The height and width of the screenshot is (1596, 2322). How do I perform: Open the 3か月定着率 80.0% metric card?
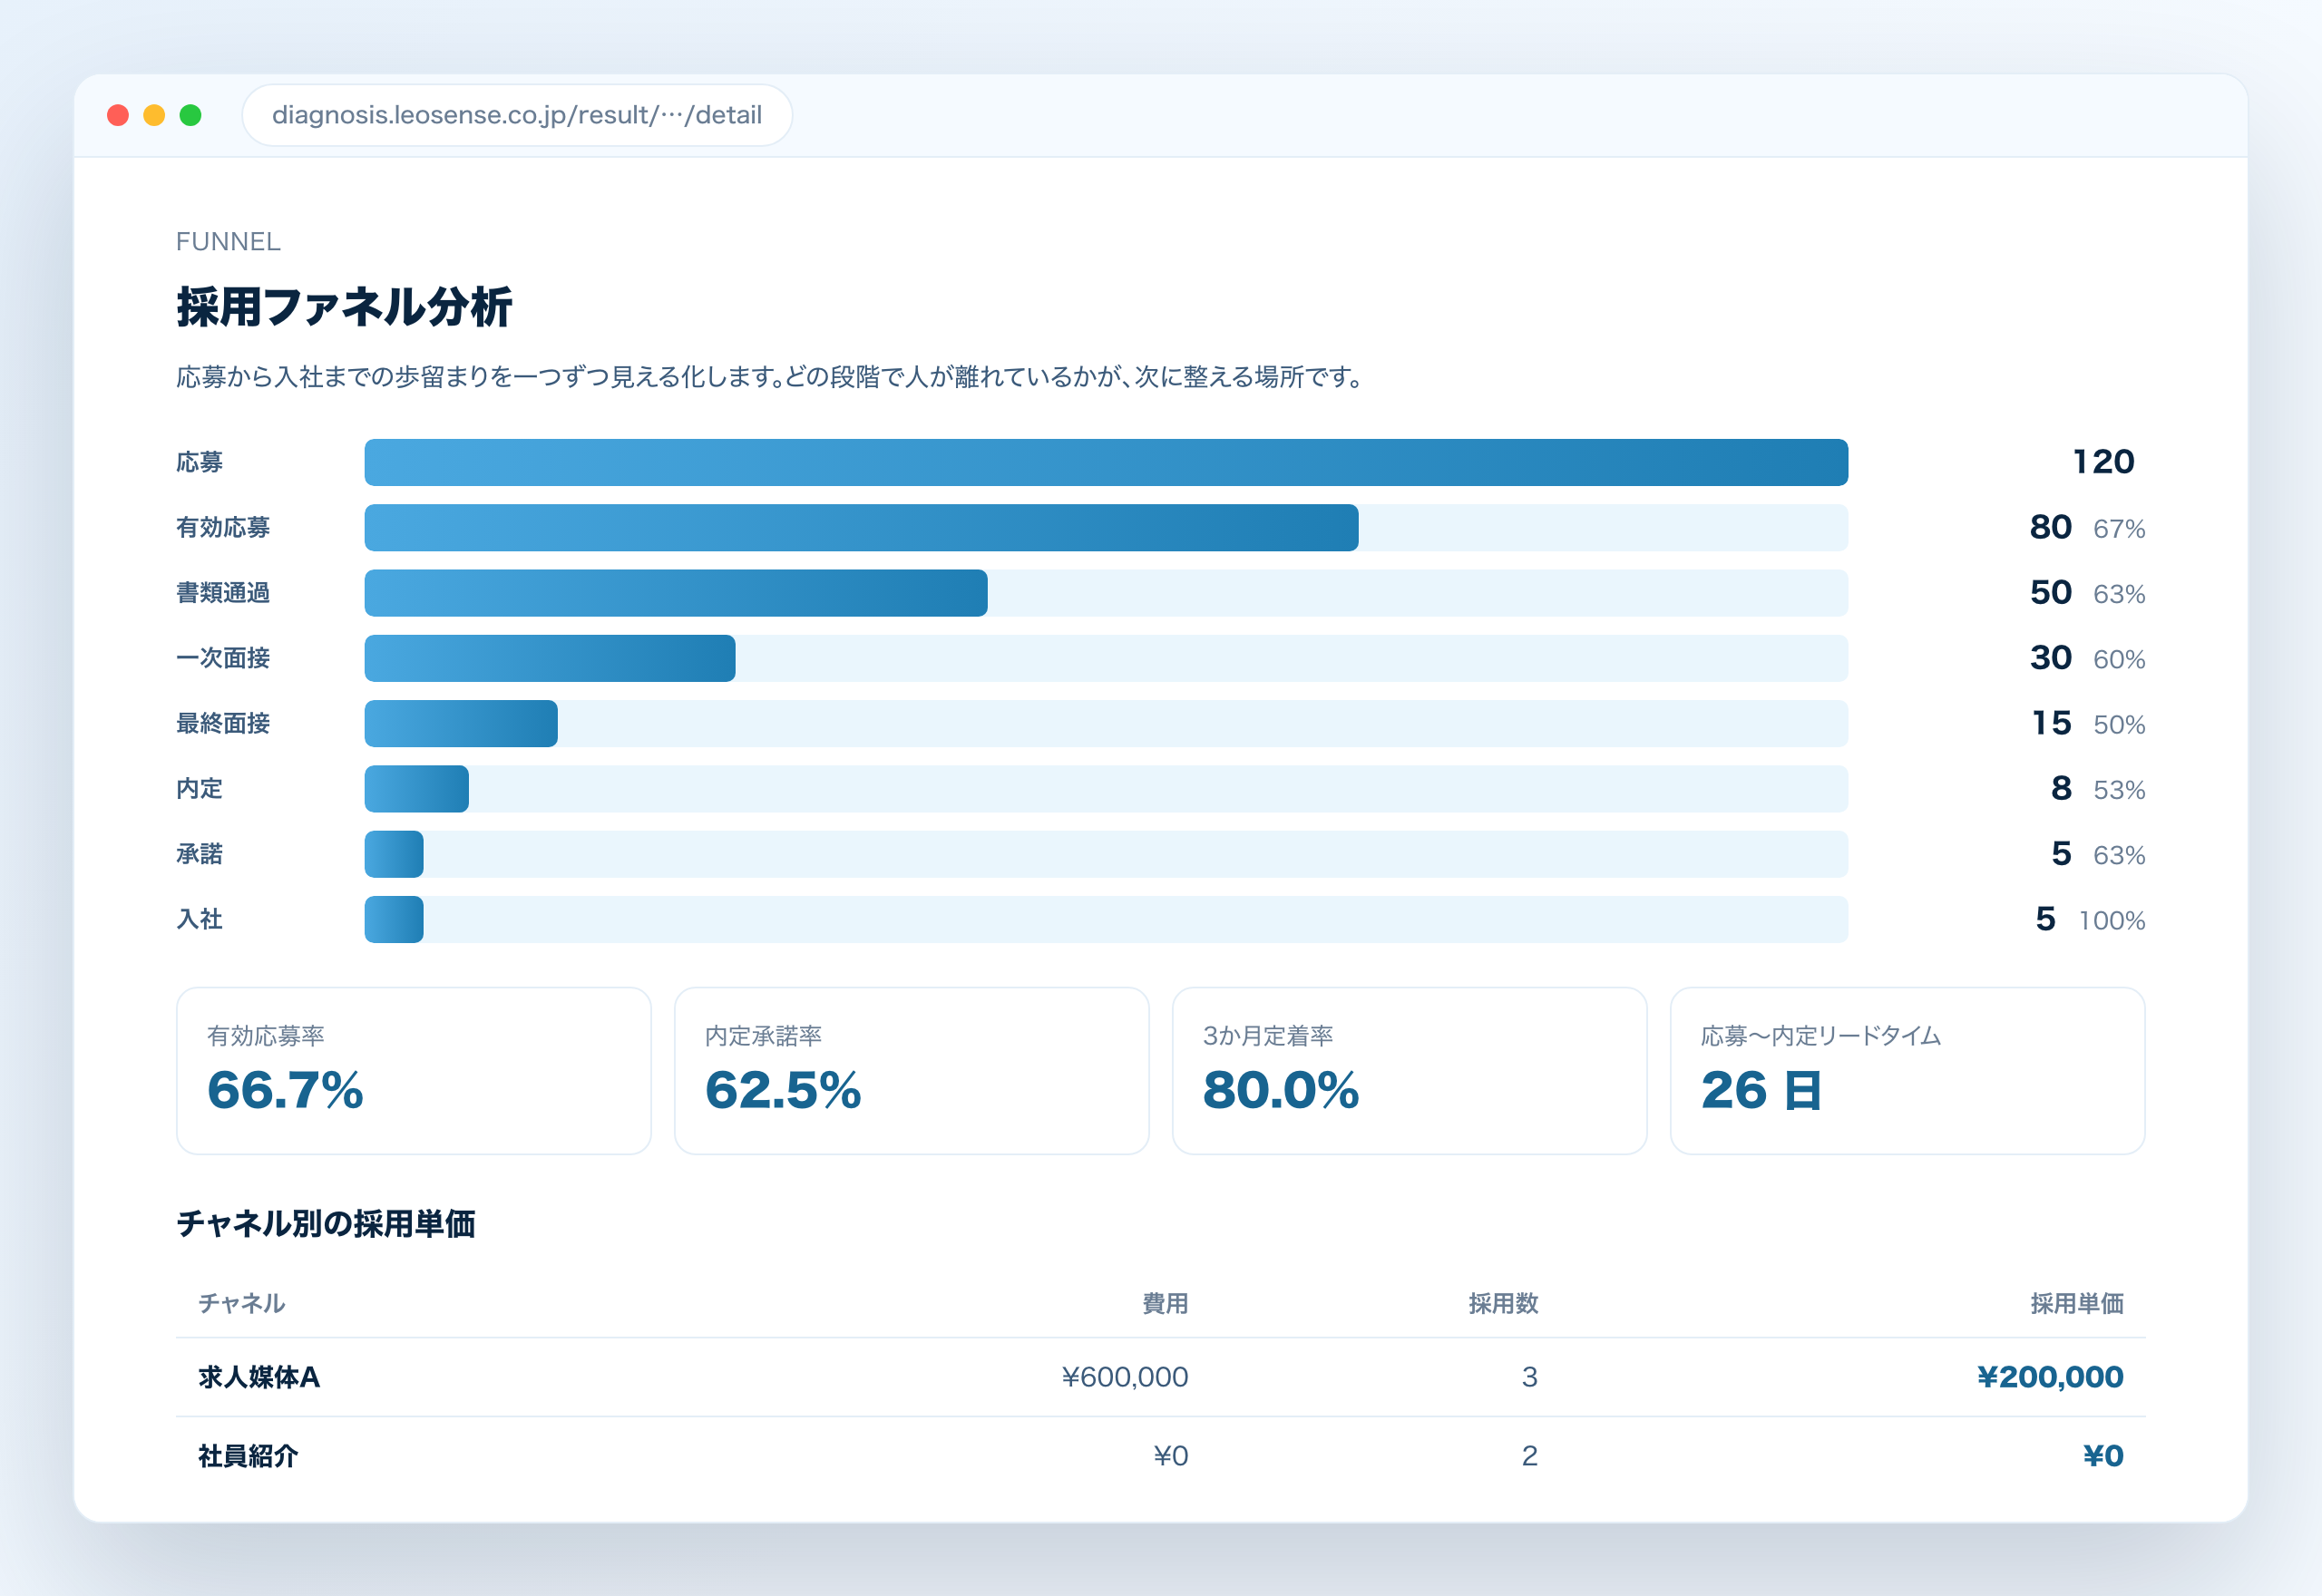coord(1410,1071)
